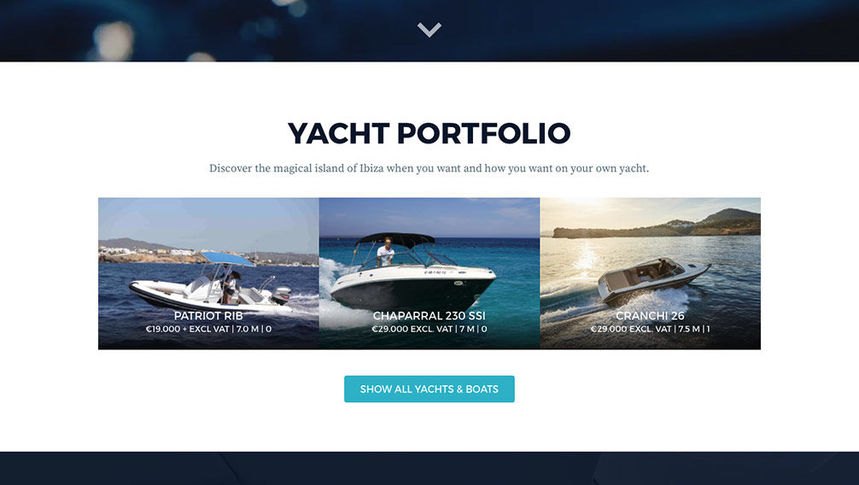
Task: Click the man standing in Chaparral boat
Action: 386,252
